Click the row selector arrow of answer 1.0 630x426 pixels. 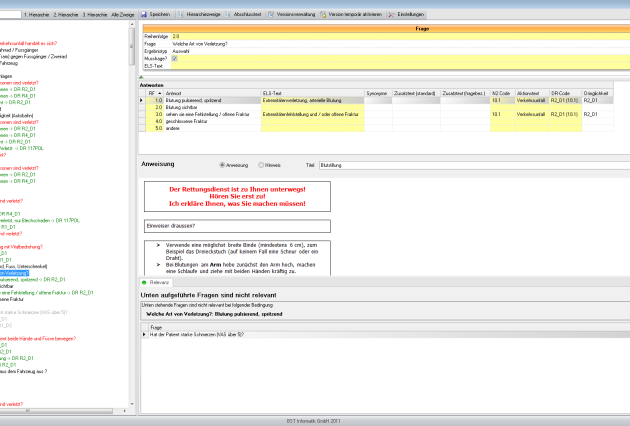141,100
